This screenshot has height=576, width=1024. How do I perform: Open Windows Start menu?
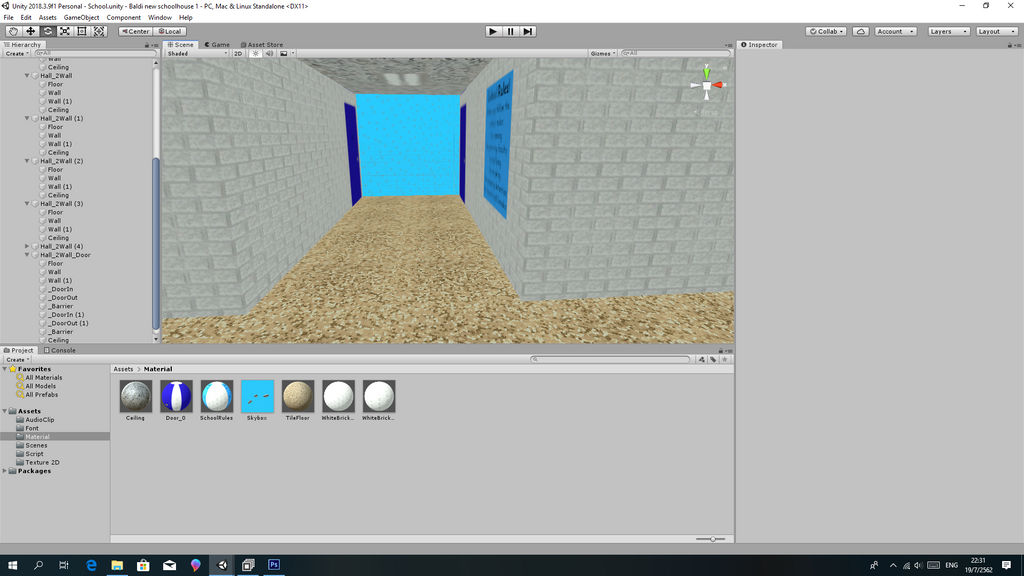tap(12, 565)
